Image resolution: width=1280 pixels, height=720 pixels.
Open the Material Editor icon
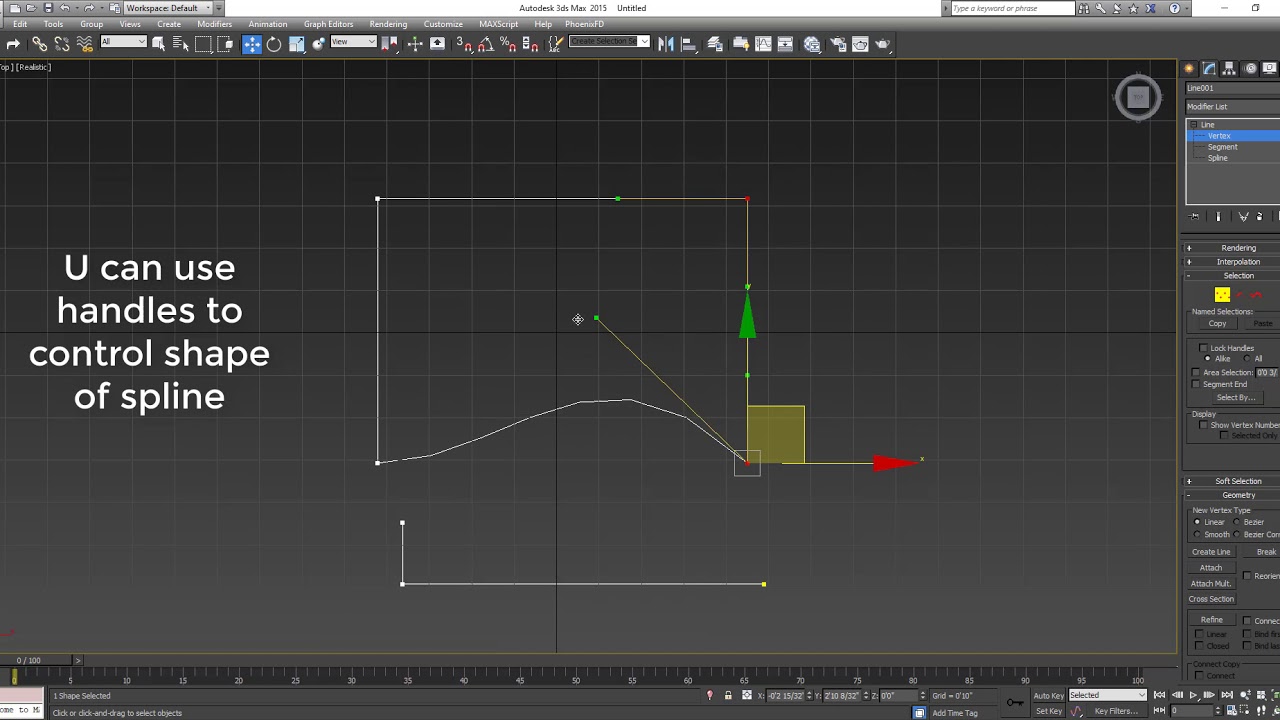pyautogui.click(x=812, y=44)
